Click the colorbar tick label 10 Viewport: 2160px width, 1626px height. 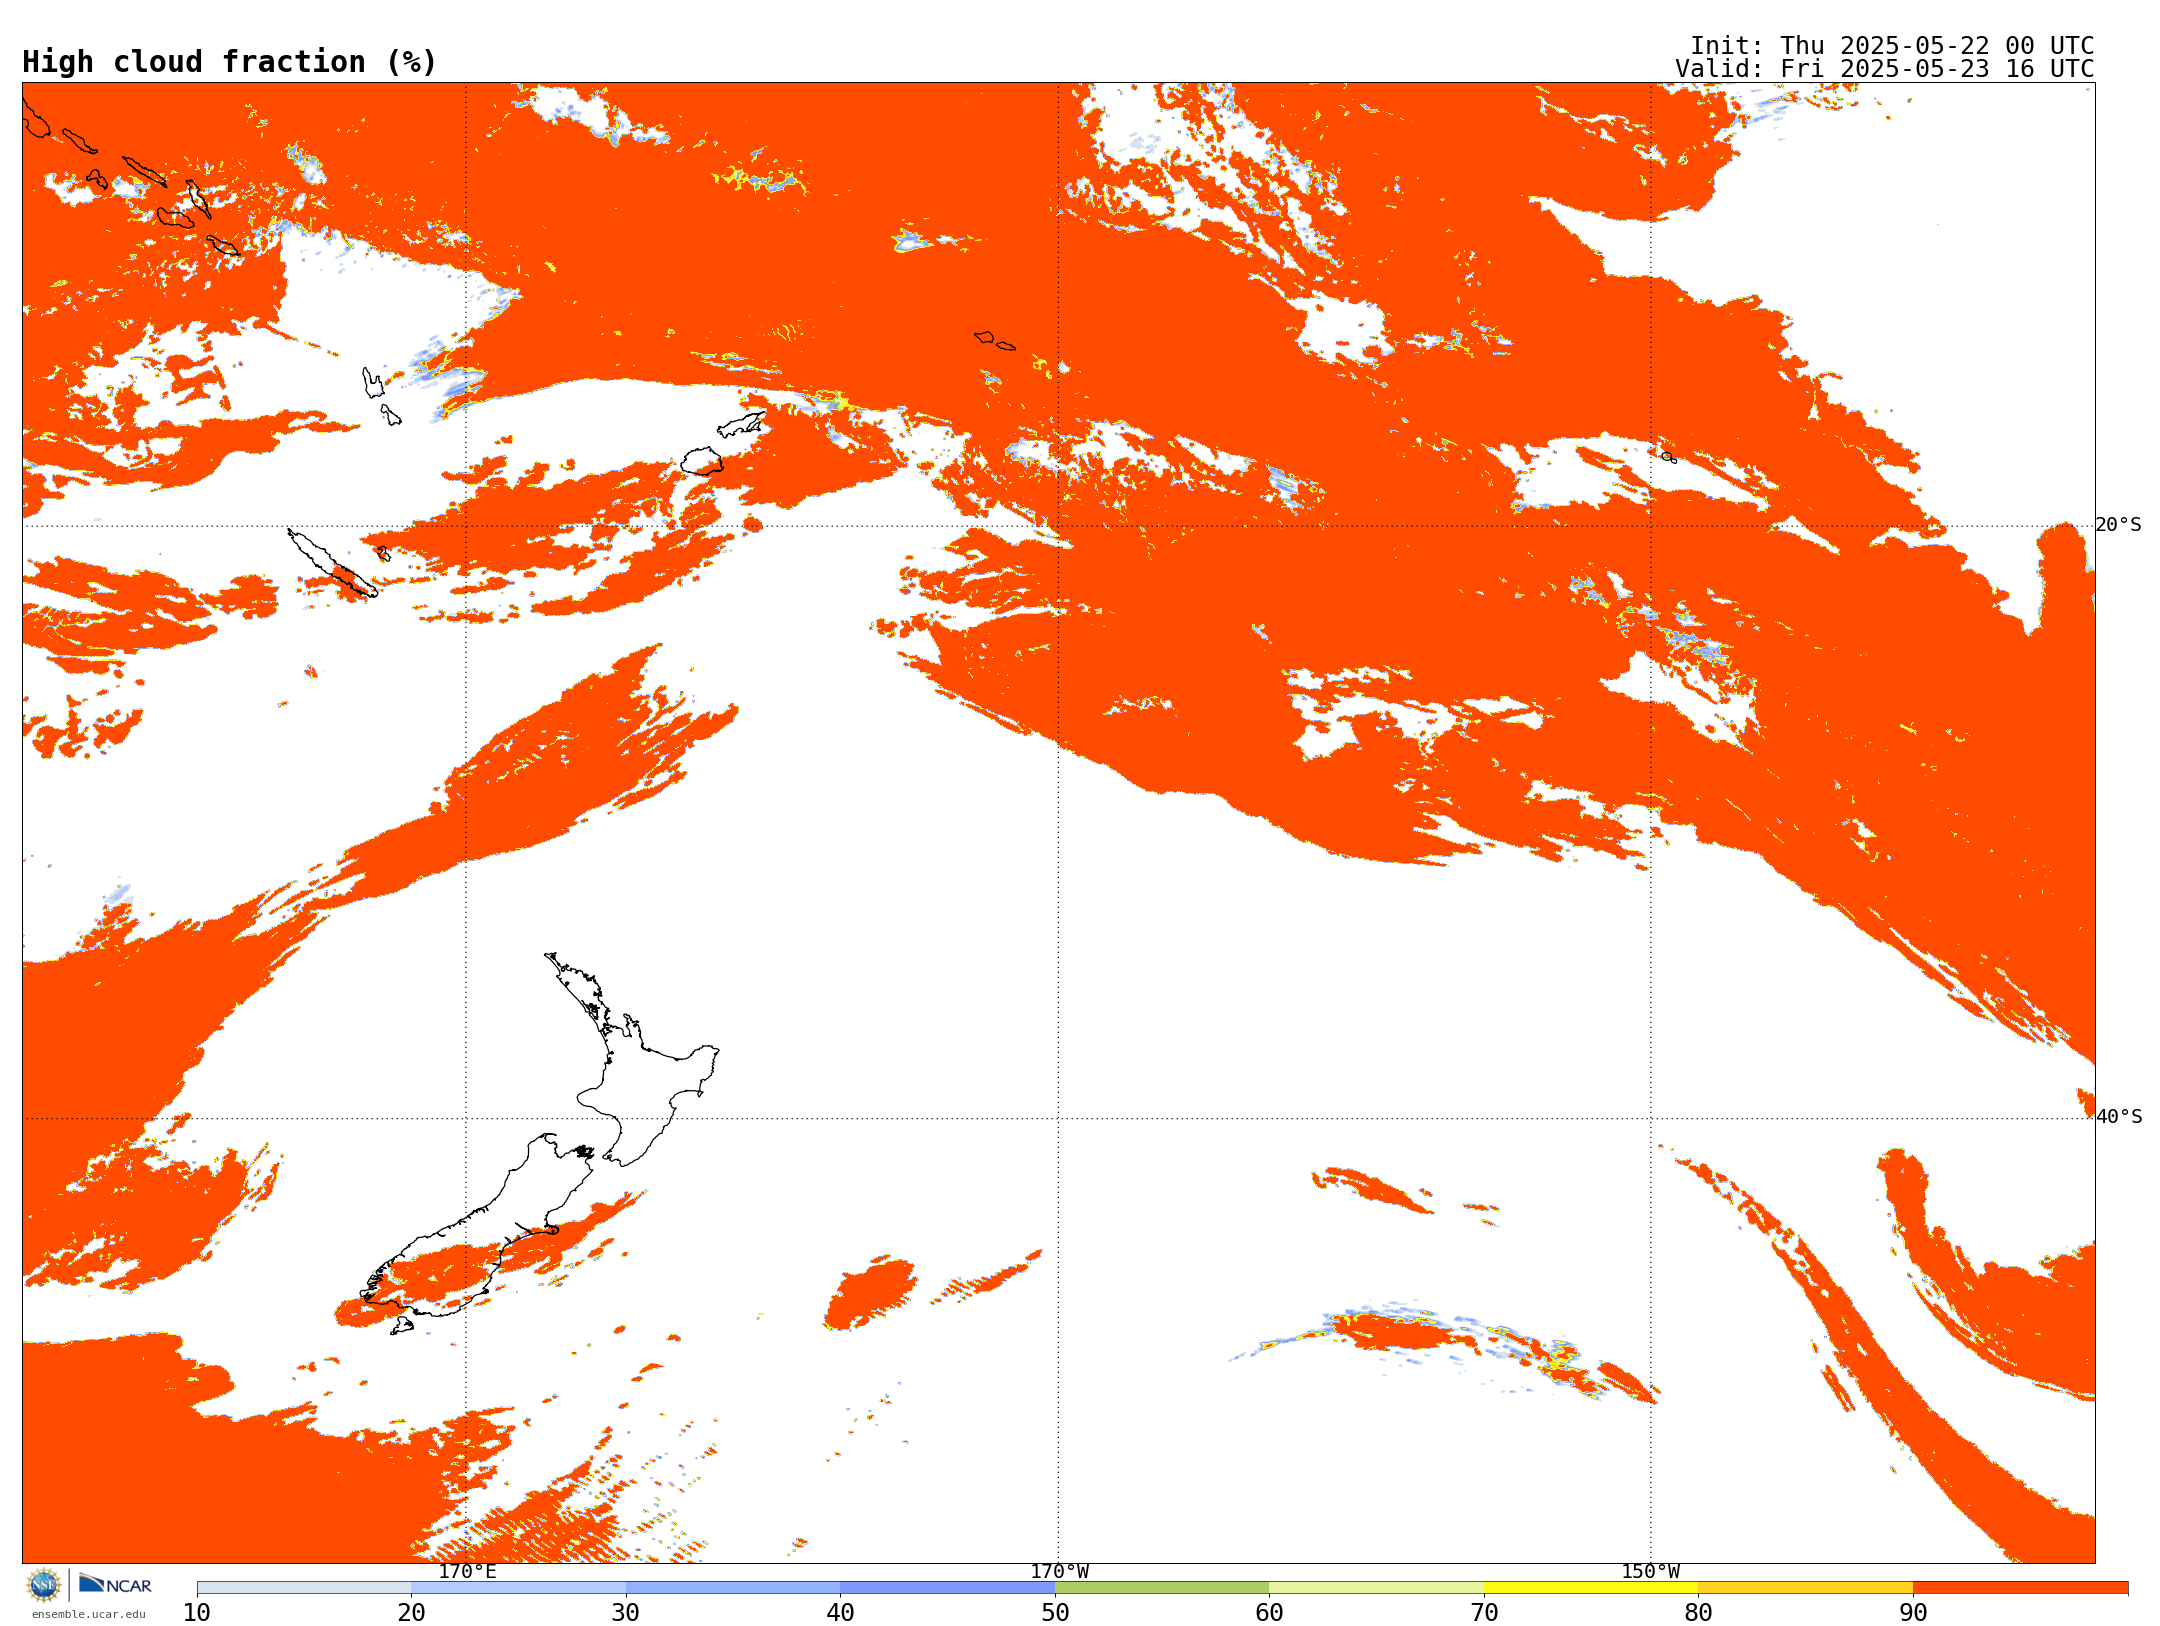pos(197,1613)
